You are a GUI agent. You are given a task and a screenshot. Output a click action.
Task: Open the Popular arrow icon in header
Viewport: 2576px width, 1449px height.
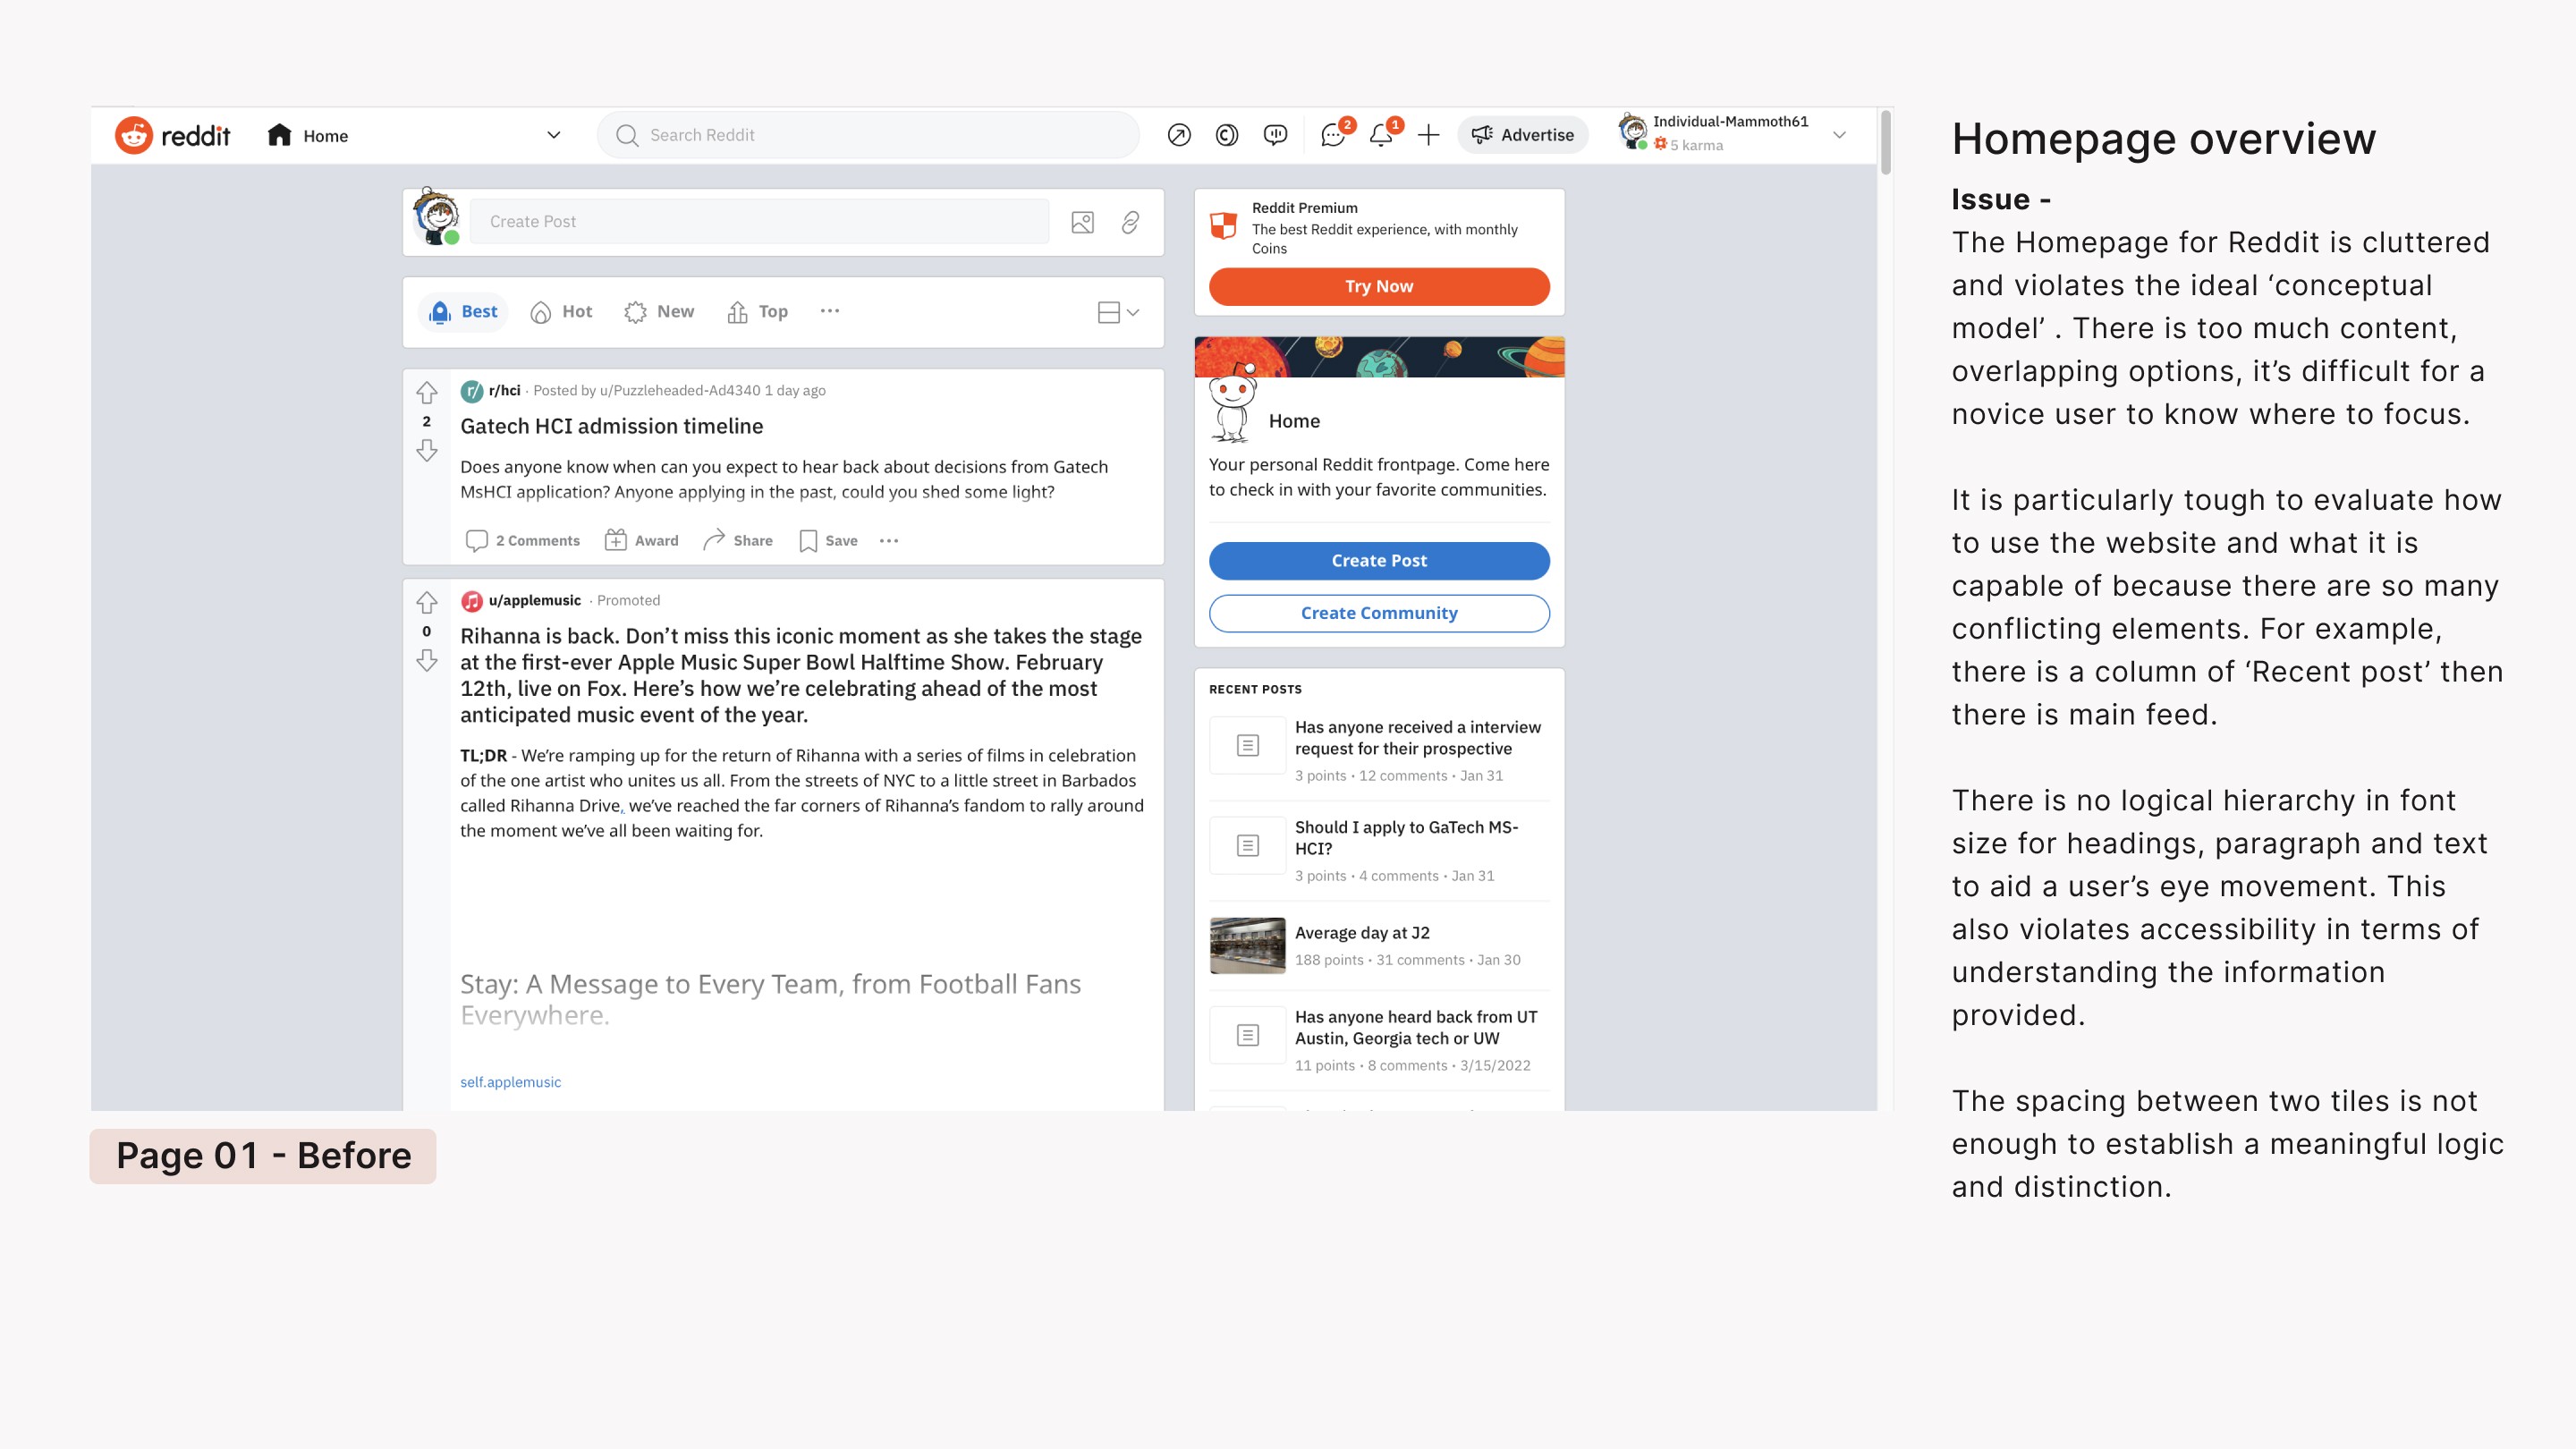(1179, 135)
